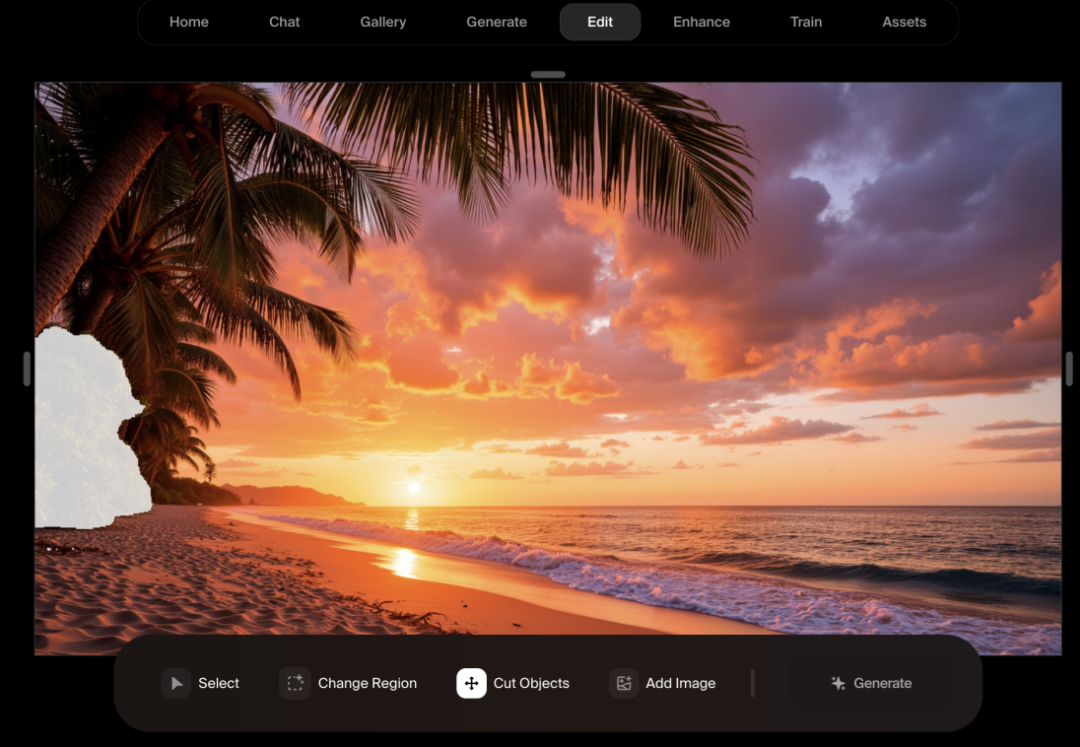
Task: Open the Home tab
Action: (189, 22)
